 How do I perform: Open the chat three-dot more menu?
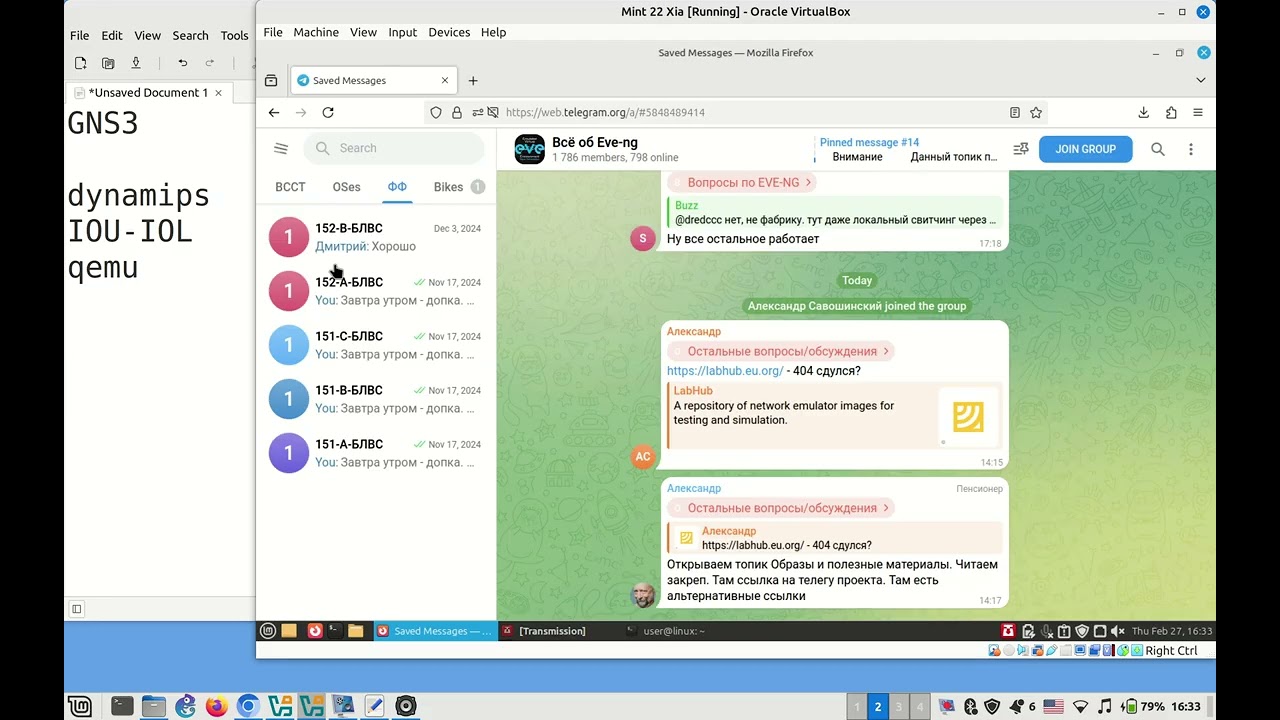pyautogui.click(x=1190, y=149)
